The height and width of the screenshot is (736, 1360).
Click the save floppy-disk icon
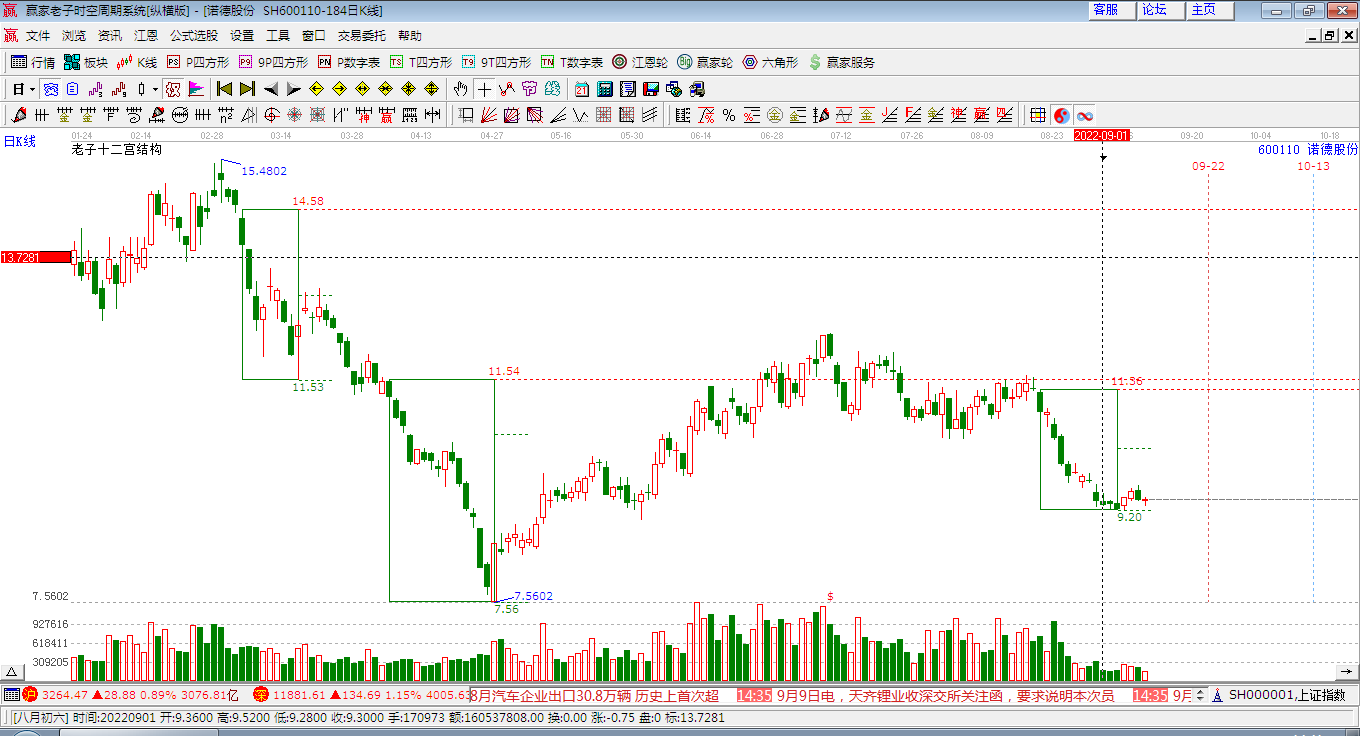650,89
